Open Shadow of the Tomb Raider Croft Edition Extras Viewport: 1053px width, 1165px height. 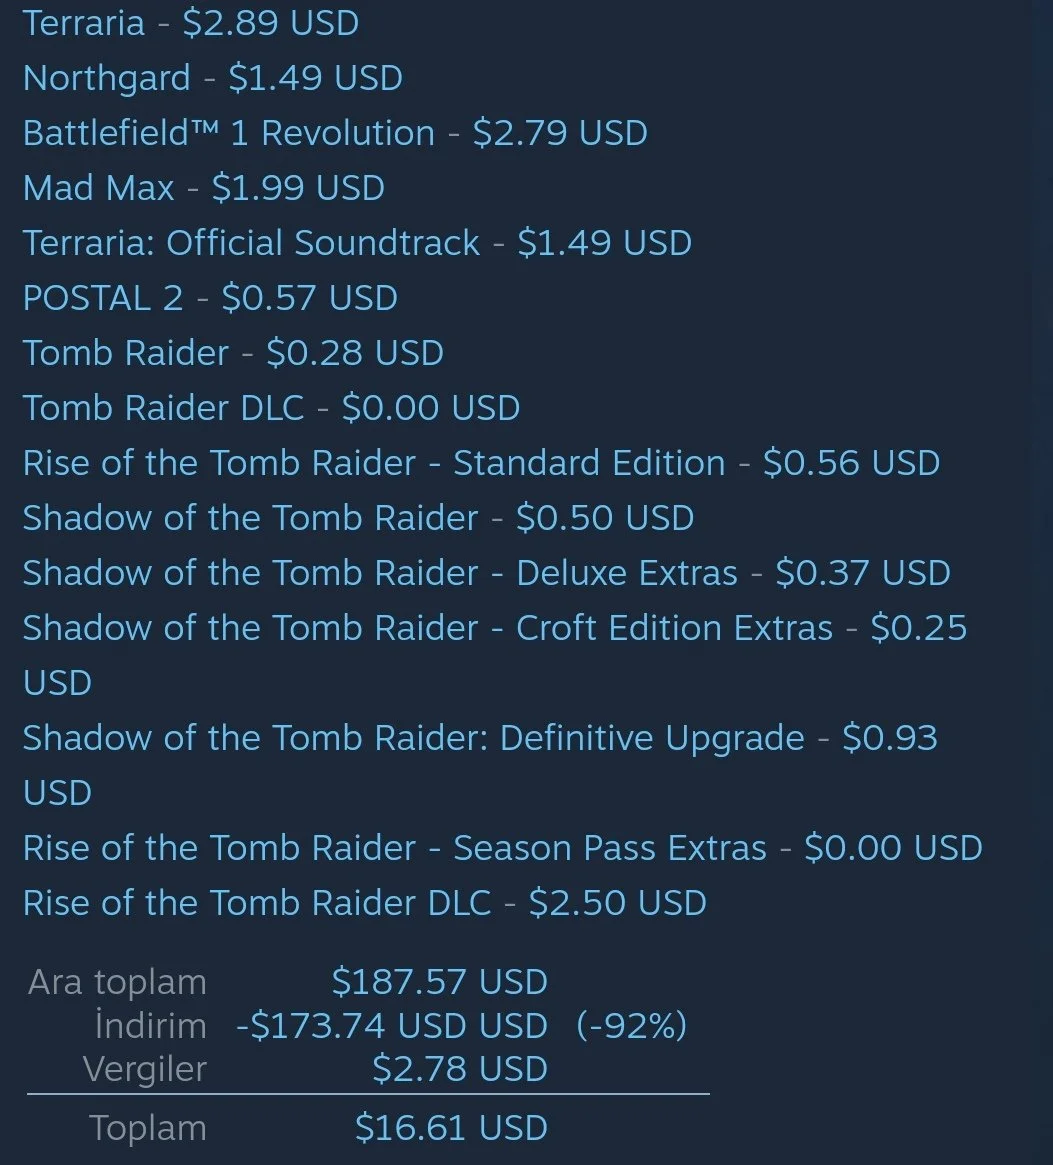tap(495, 655)
